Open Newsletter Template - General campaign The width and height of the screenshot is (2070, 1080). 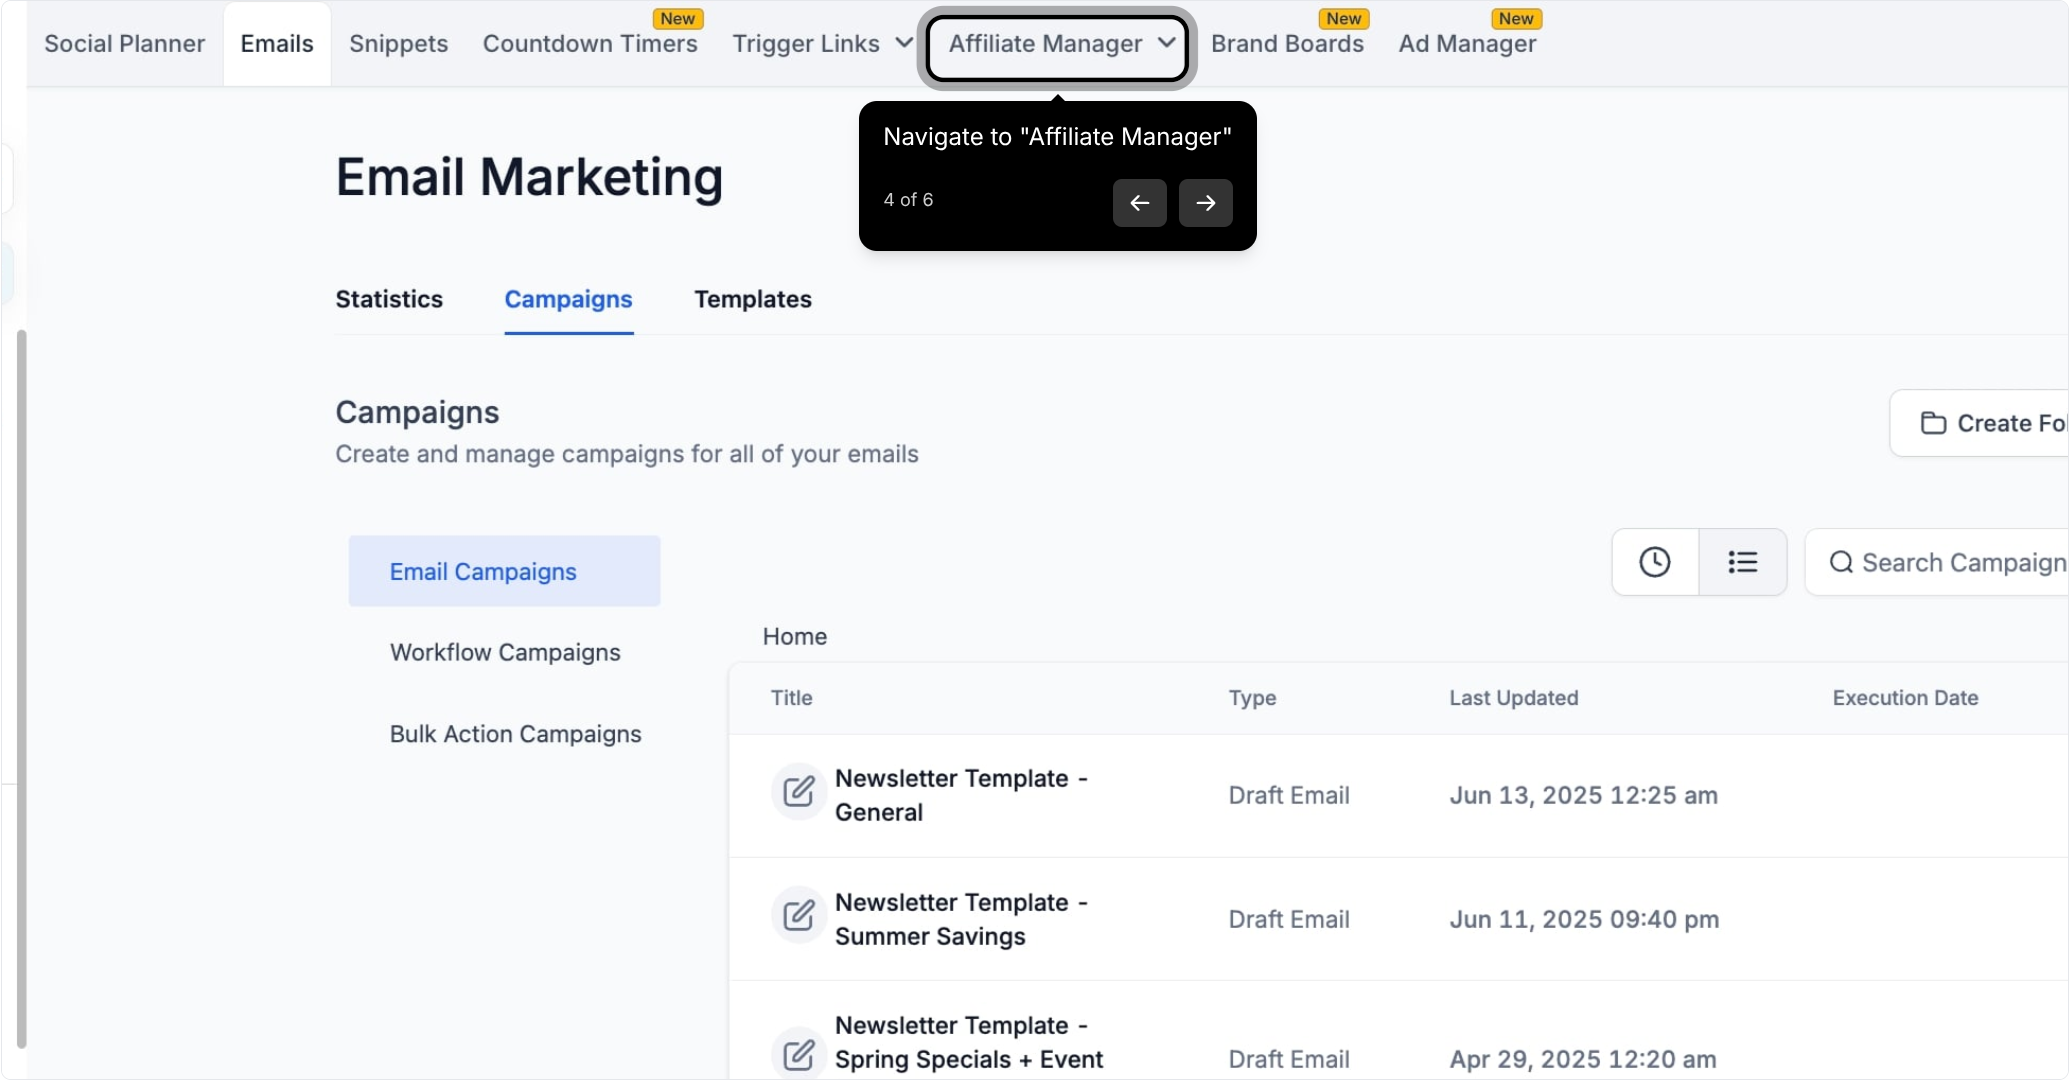961,795
